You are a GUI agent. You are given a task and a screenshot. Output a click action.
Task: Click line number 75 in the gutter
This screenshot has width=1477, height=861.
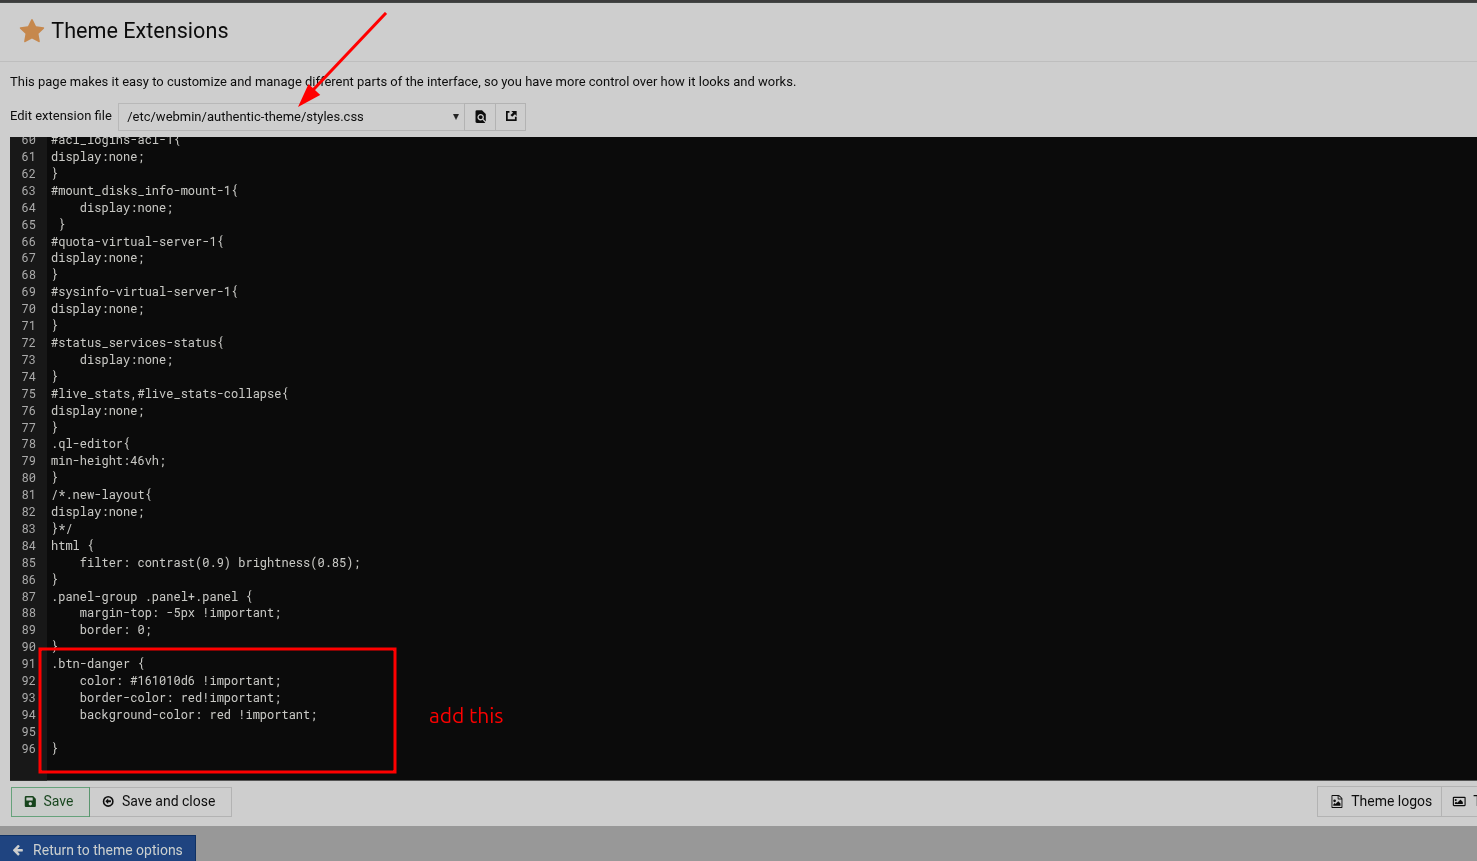(x=28, y=394)
